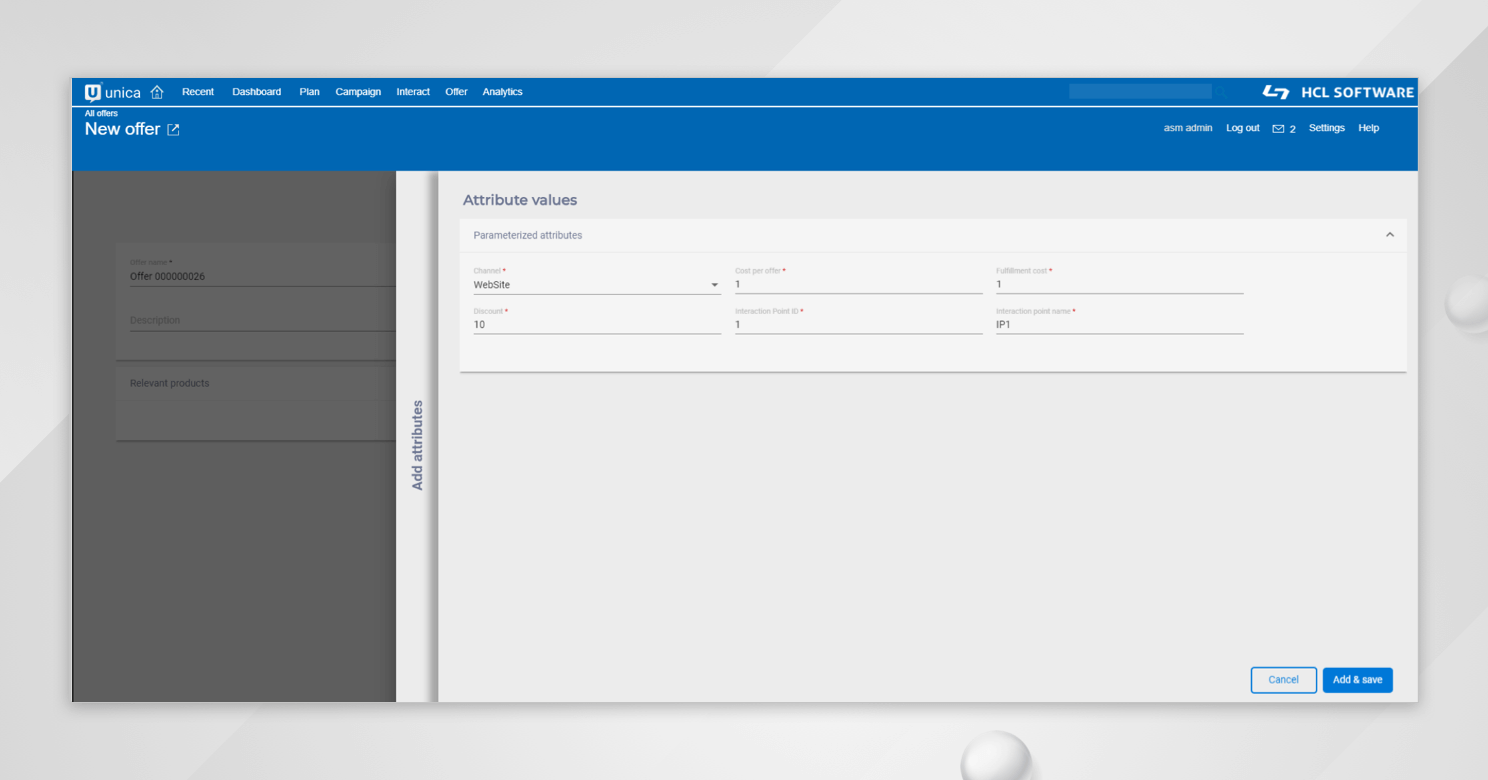Open the home icon in the navigation bar

point(156,91)
